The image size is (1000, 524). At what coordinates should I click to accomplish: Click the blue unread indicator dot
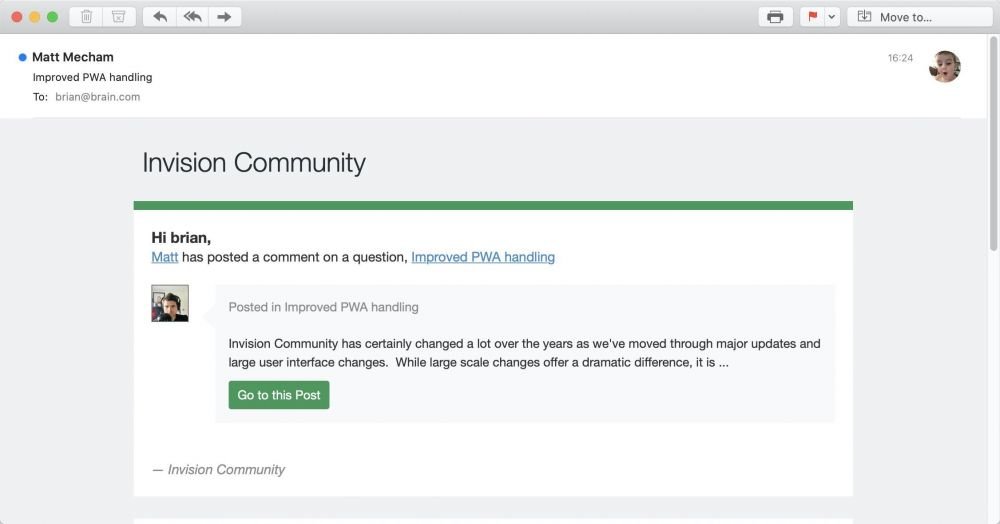(22, 57)
